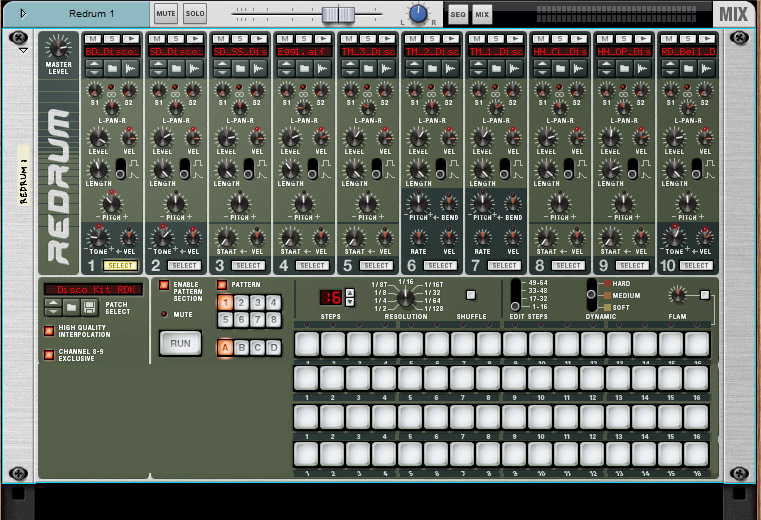Viewport: 761px width, 520px height.
Task: Select drum channel 1
Action: [x=120, y=266]
